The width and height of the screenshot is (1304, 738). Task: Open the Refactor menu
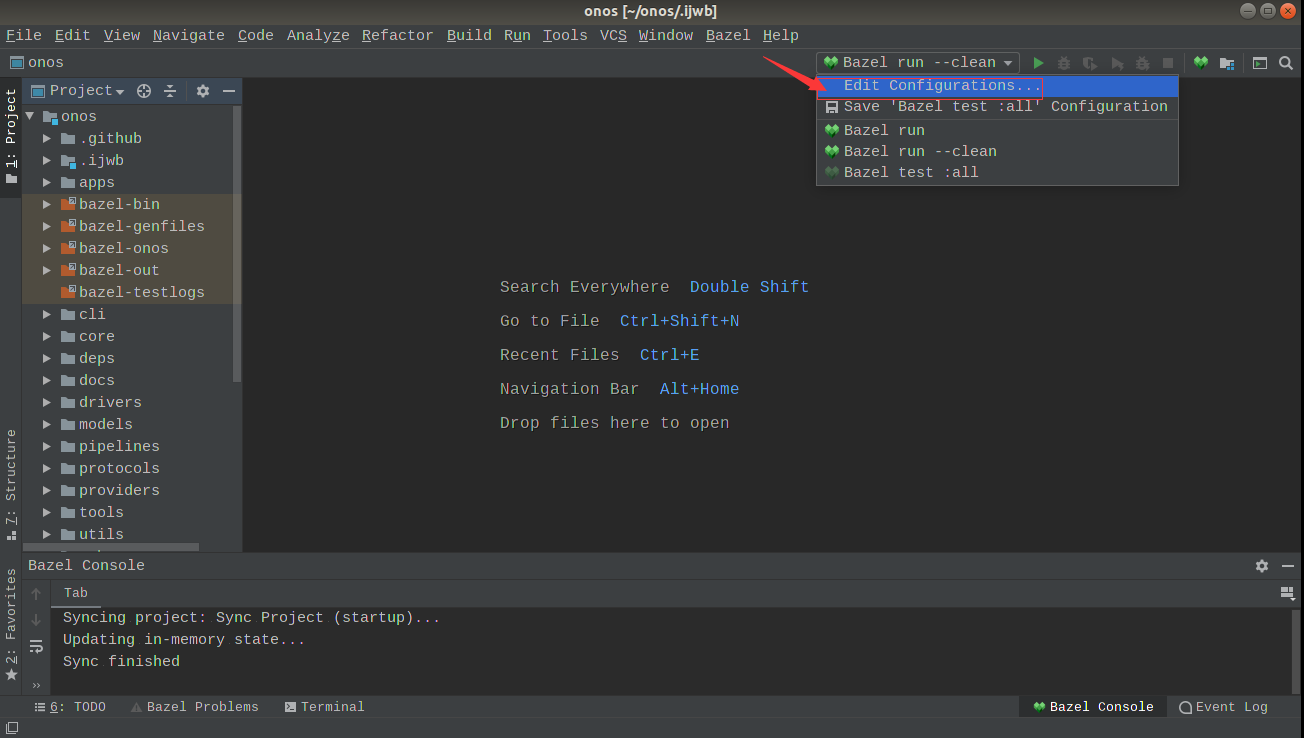pos(397,35)
